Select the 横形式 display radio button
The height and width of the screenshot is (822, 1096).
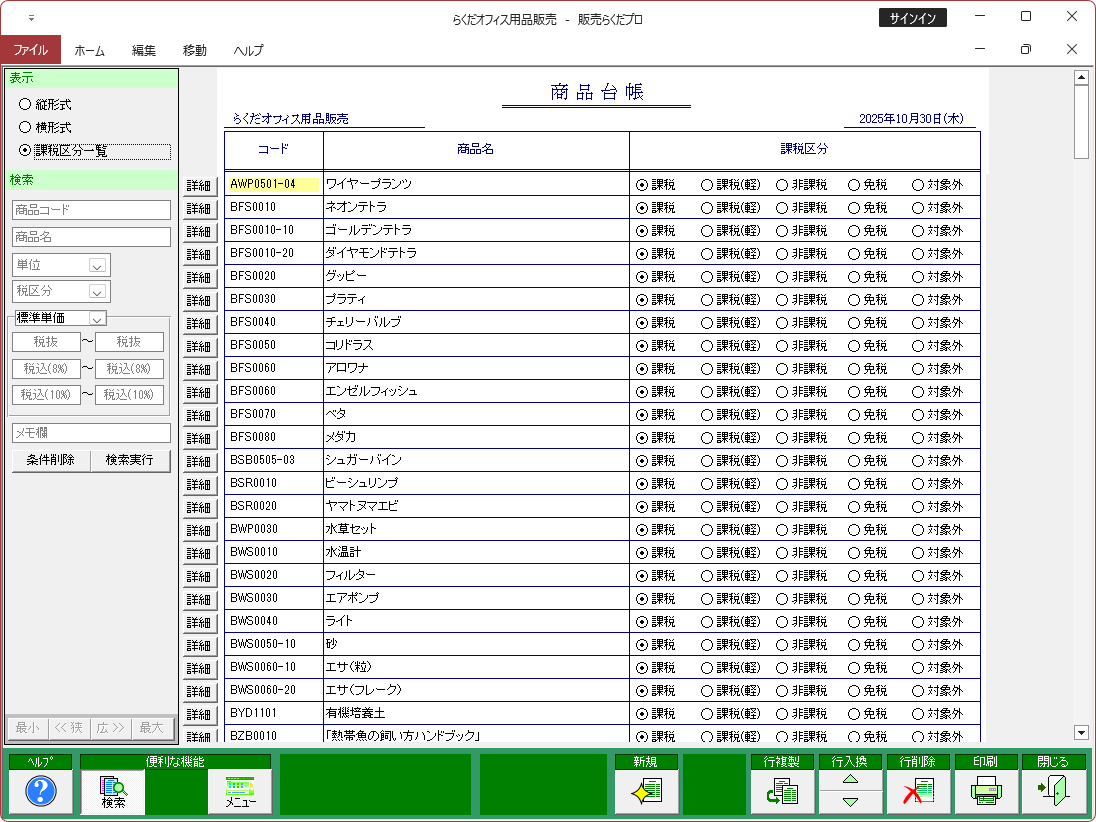pos(25,128)
